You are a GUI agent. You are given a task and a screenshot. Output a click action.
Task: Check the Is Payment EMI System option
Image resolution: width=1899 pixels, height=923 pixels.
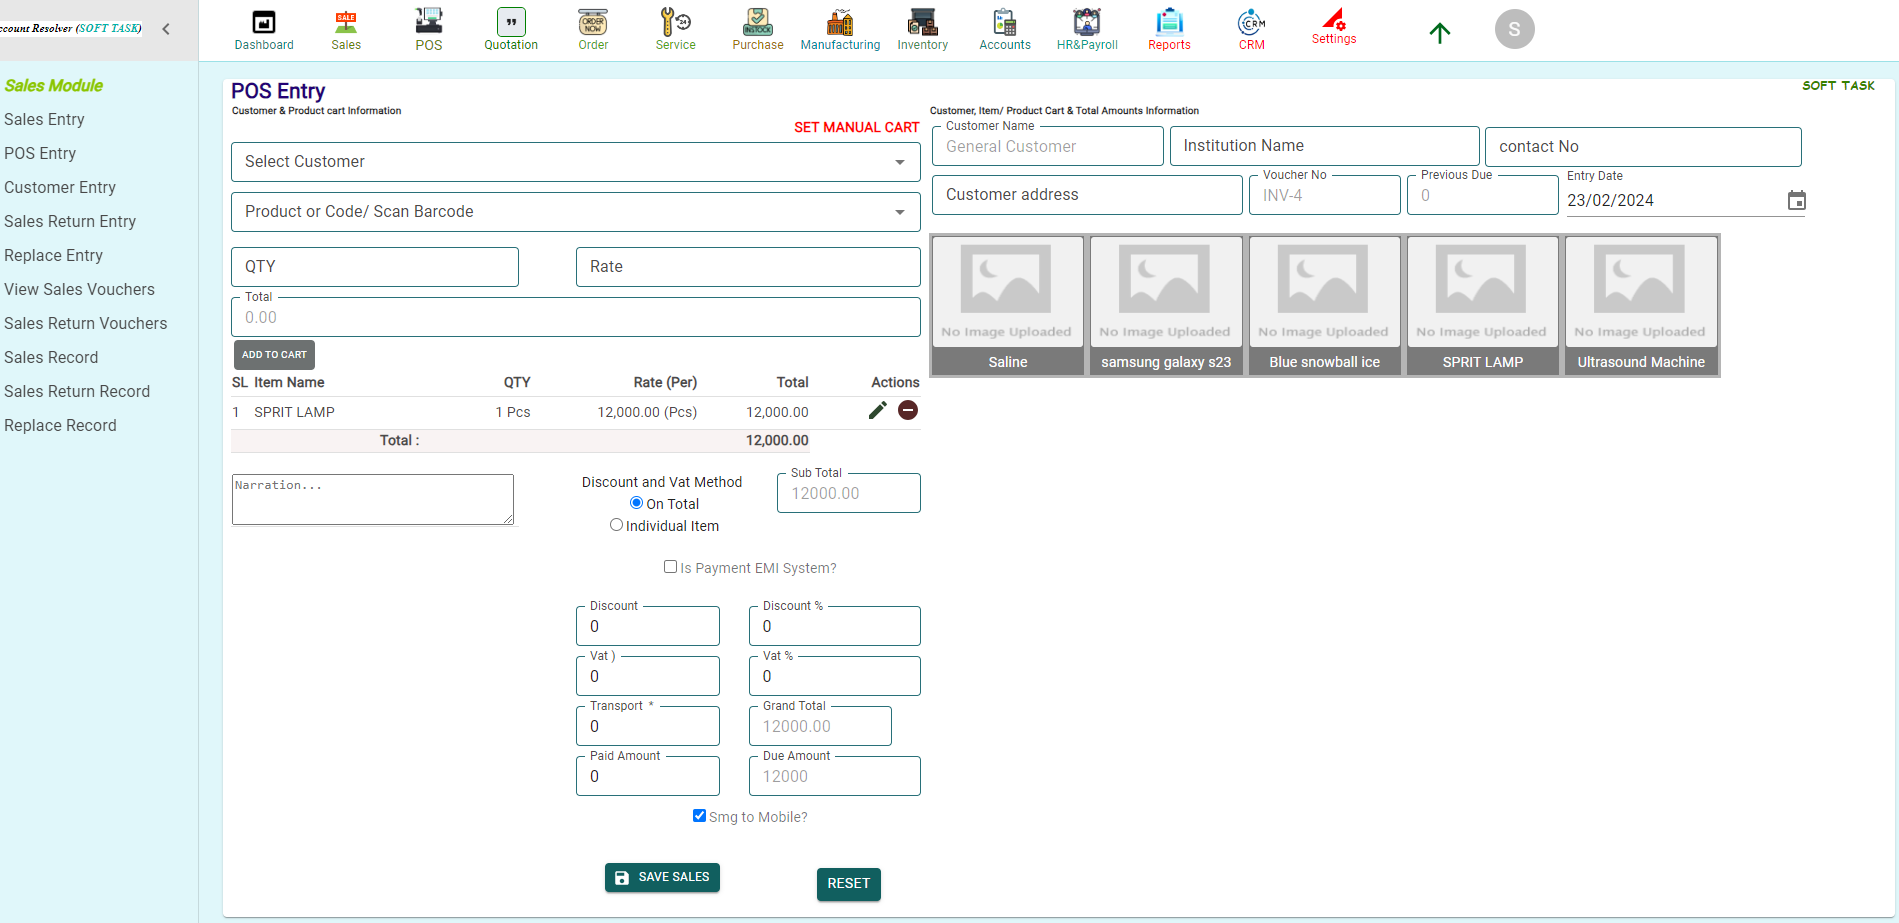(x=670, y=566)
